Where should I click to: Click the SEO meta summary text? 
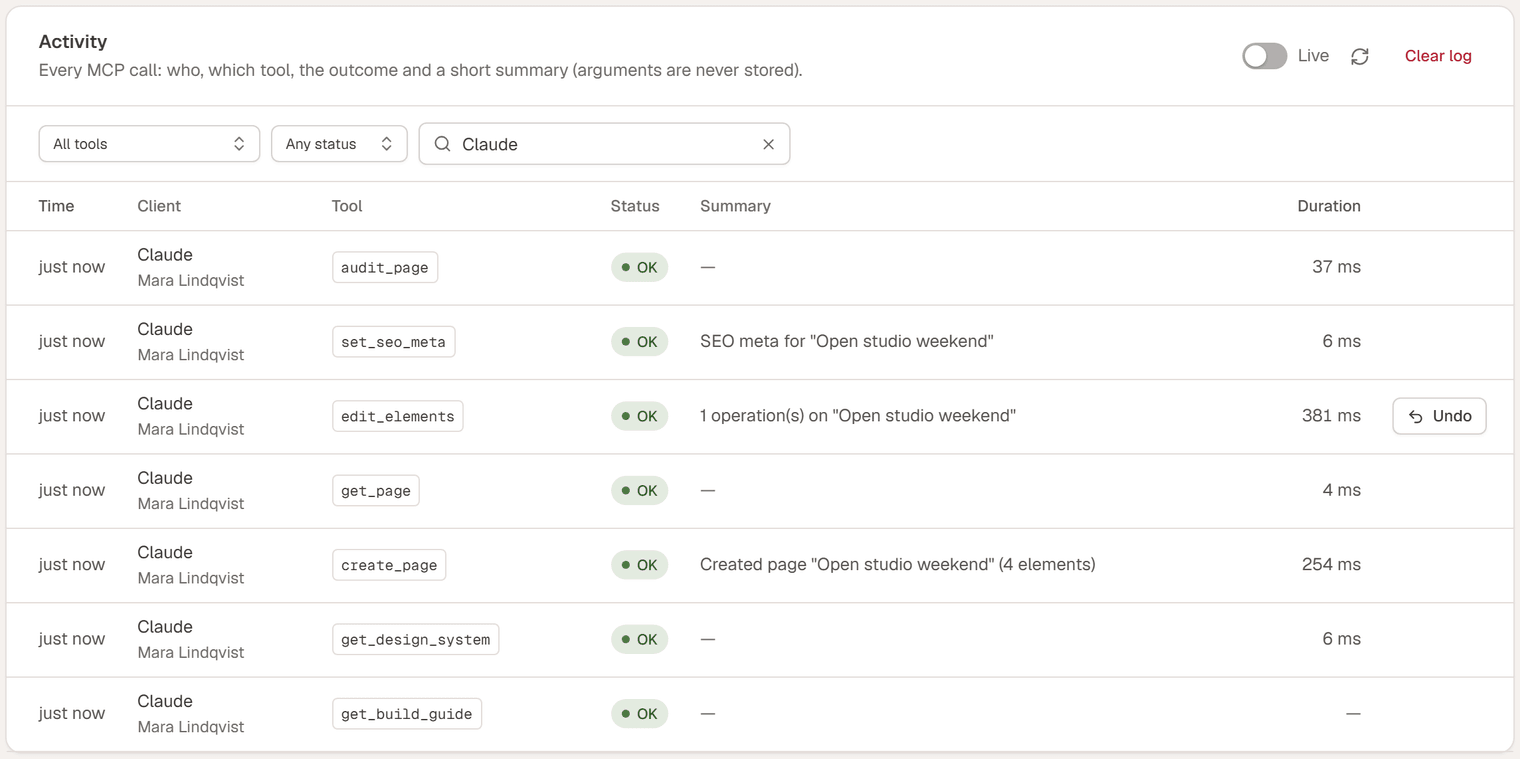[x=847, y=341]
